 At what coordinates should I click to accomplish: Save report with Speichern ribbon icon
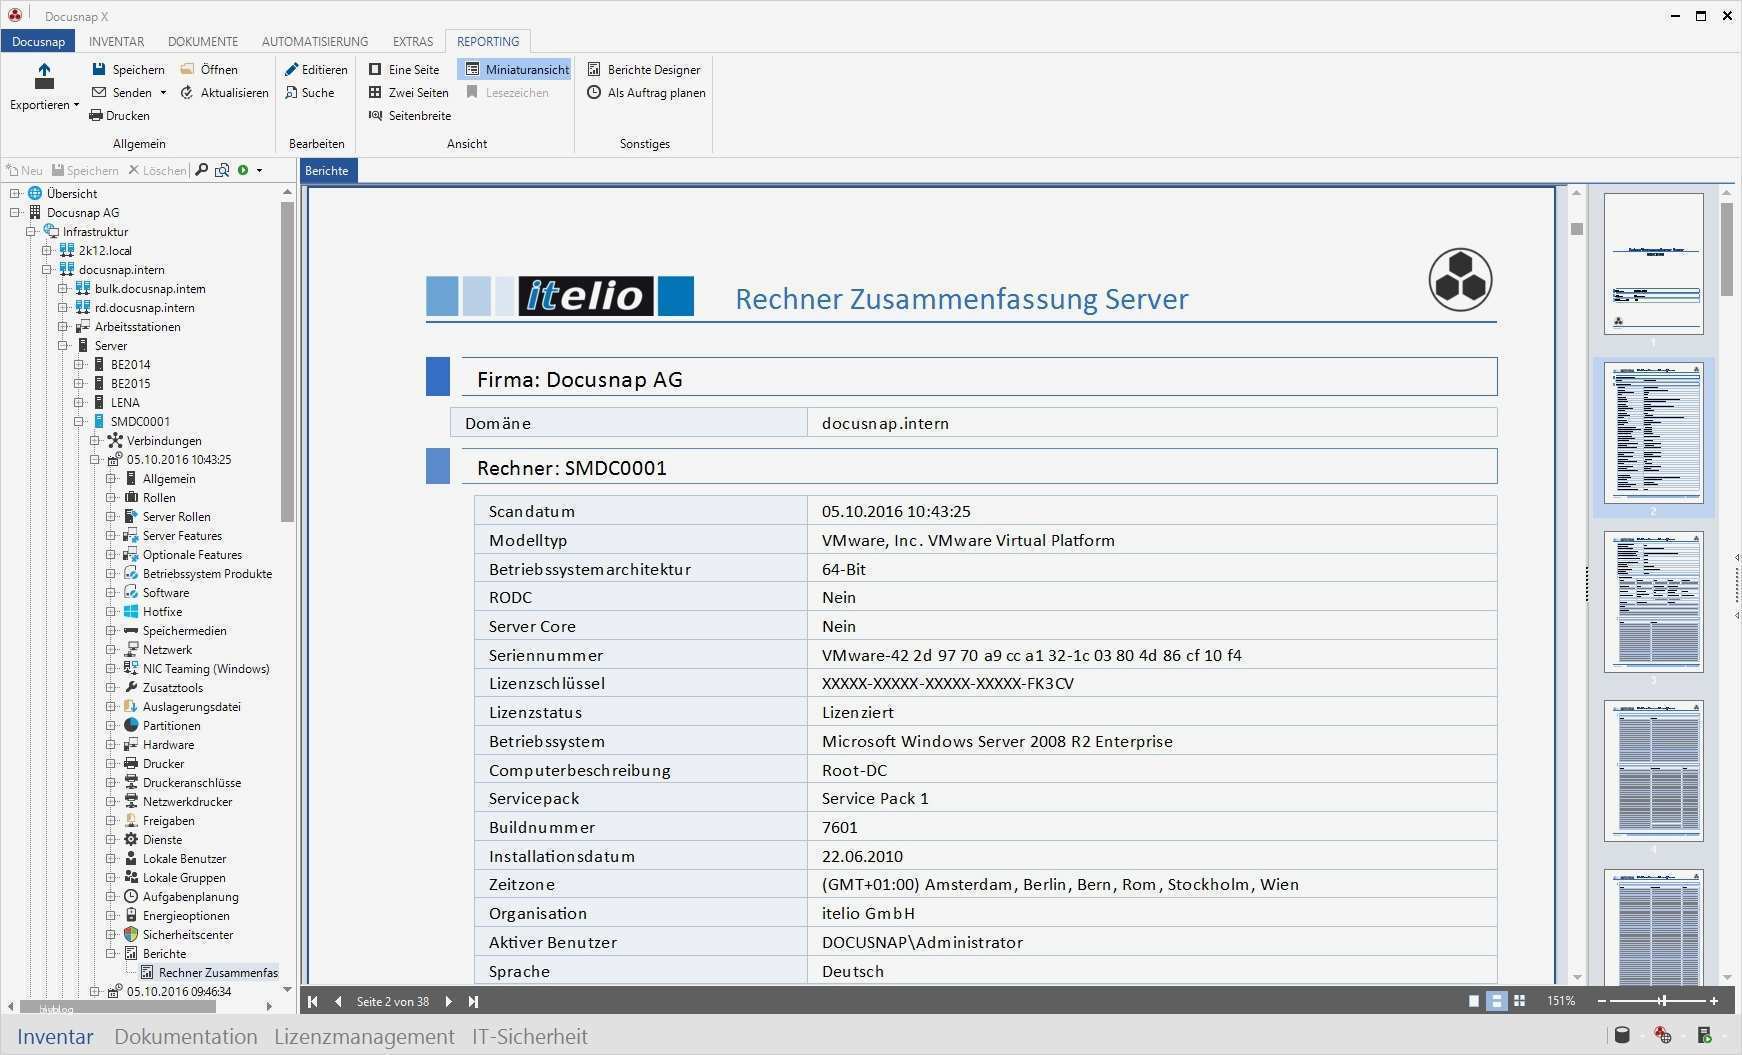tap(99, 69)
